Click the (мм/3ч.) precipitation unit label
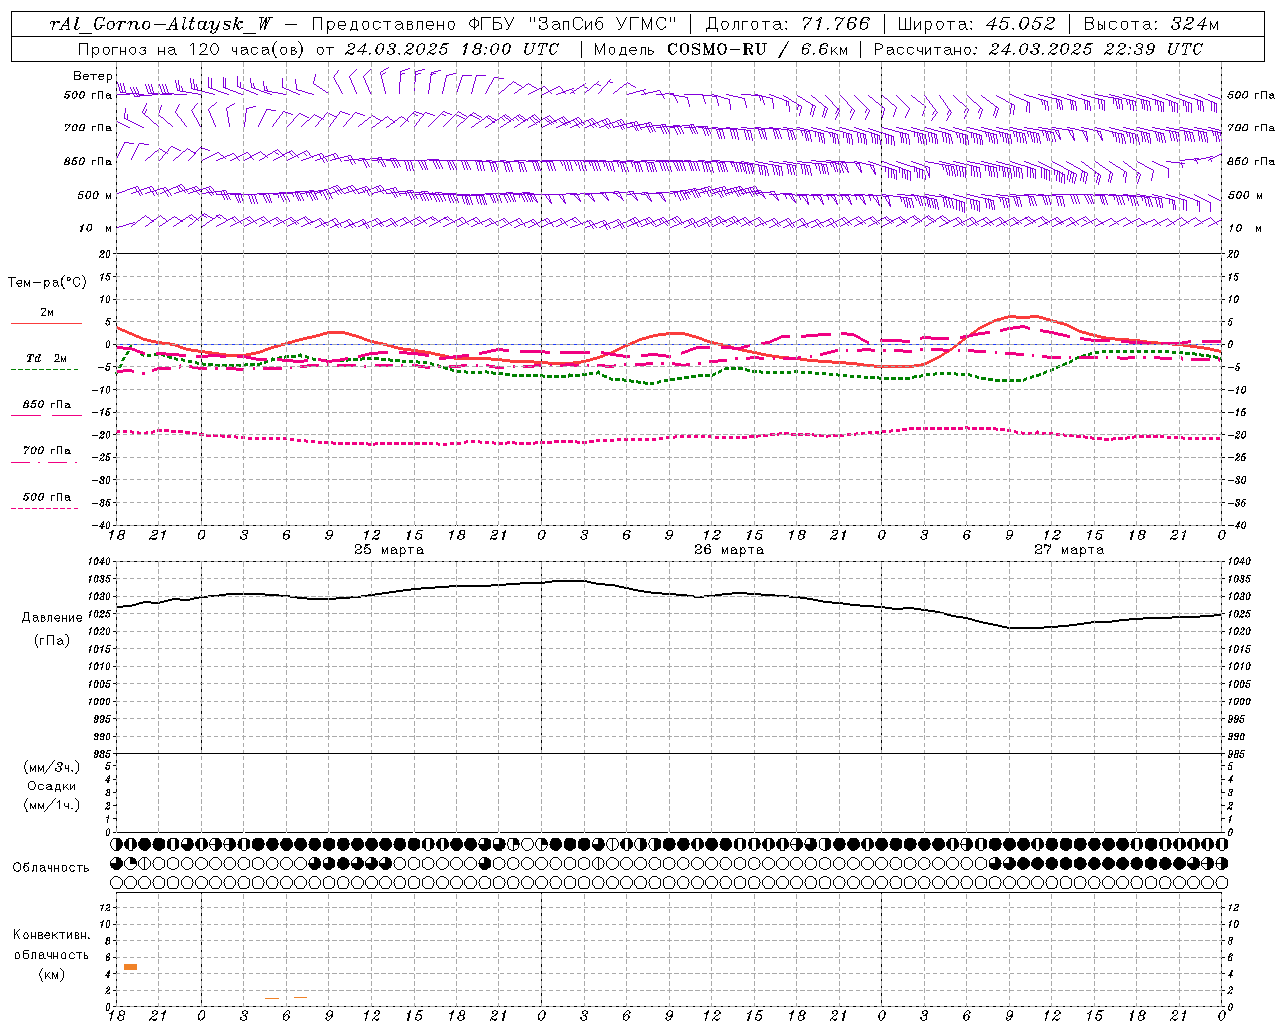The height and width of the screenshot is (1024, 1280). point(52,767)
